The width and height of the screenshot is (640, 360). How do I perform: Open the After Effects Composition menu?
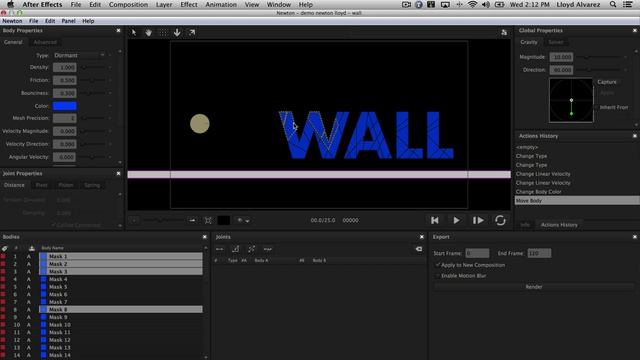tap(128, 4)
